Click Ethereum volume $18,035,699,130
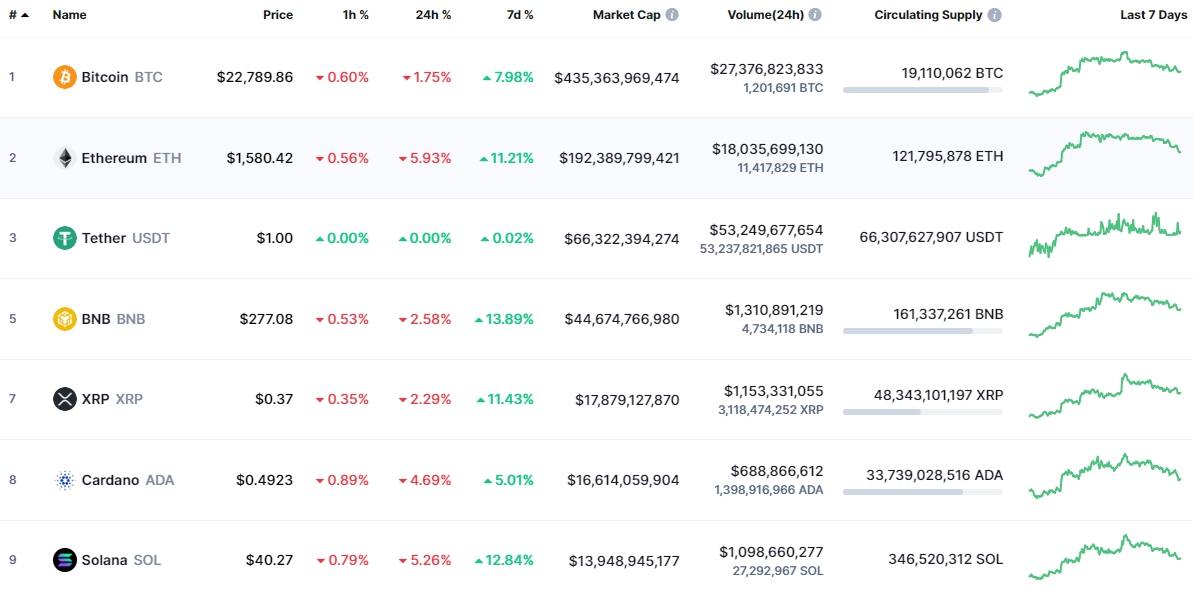 coord(768,149)
